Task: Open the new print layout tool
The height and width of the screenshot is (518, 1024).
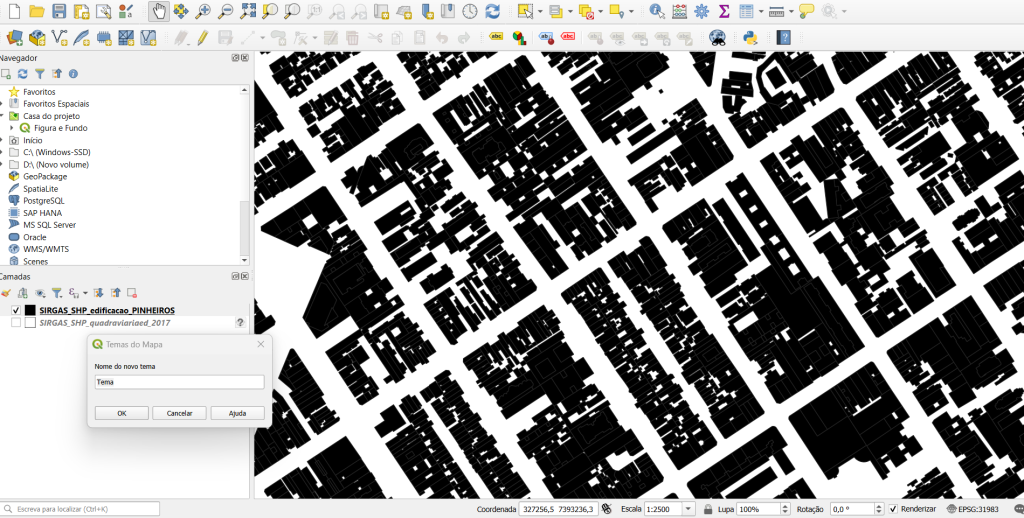Action: (x=81, y=11)
